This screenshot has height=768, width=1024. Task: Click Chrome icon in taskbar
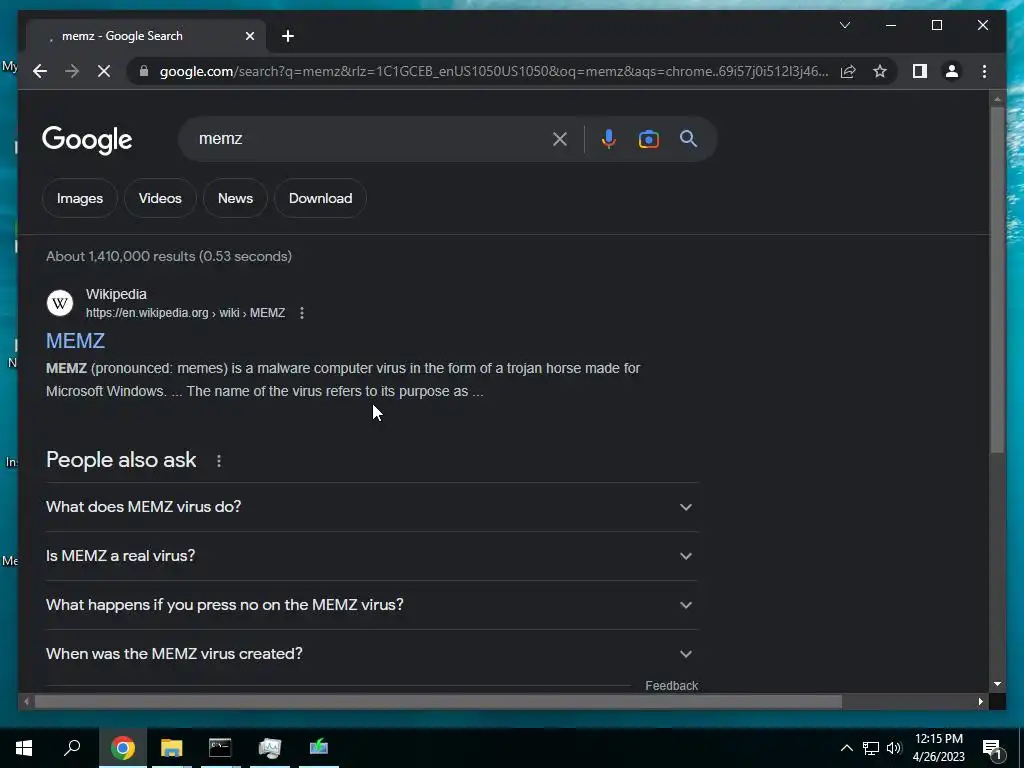click(x=123, y=748)
